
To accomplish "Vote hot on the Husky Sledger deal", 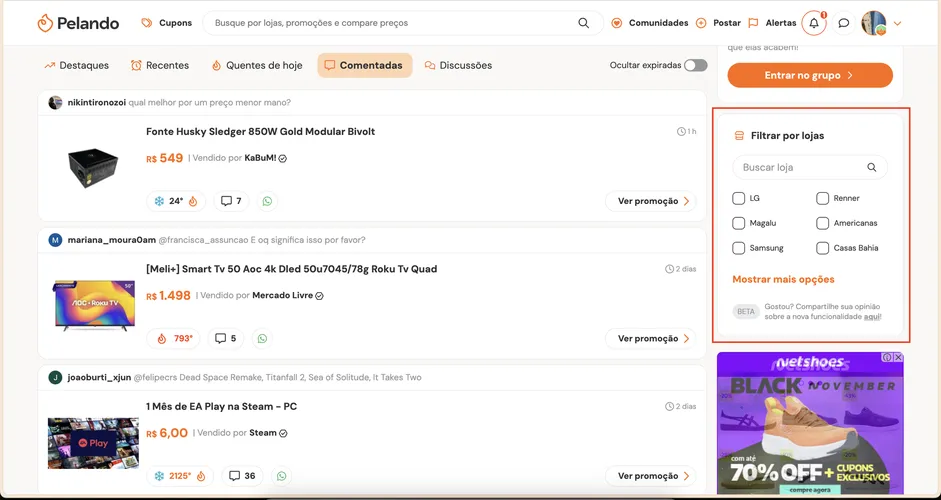I will coord(193,201).
